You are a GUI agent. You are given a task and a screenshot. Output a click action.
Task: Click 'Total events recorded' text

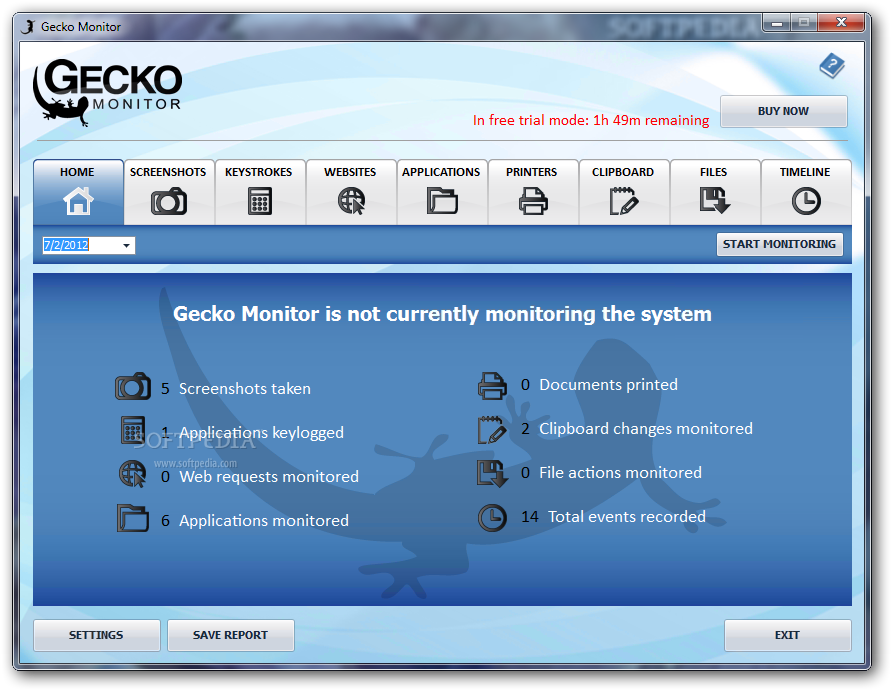[x=627, y=516]
